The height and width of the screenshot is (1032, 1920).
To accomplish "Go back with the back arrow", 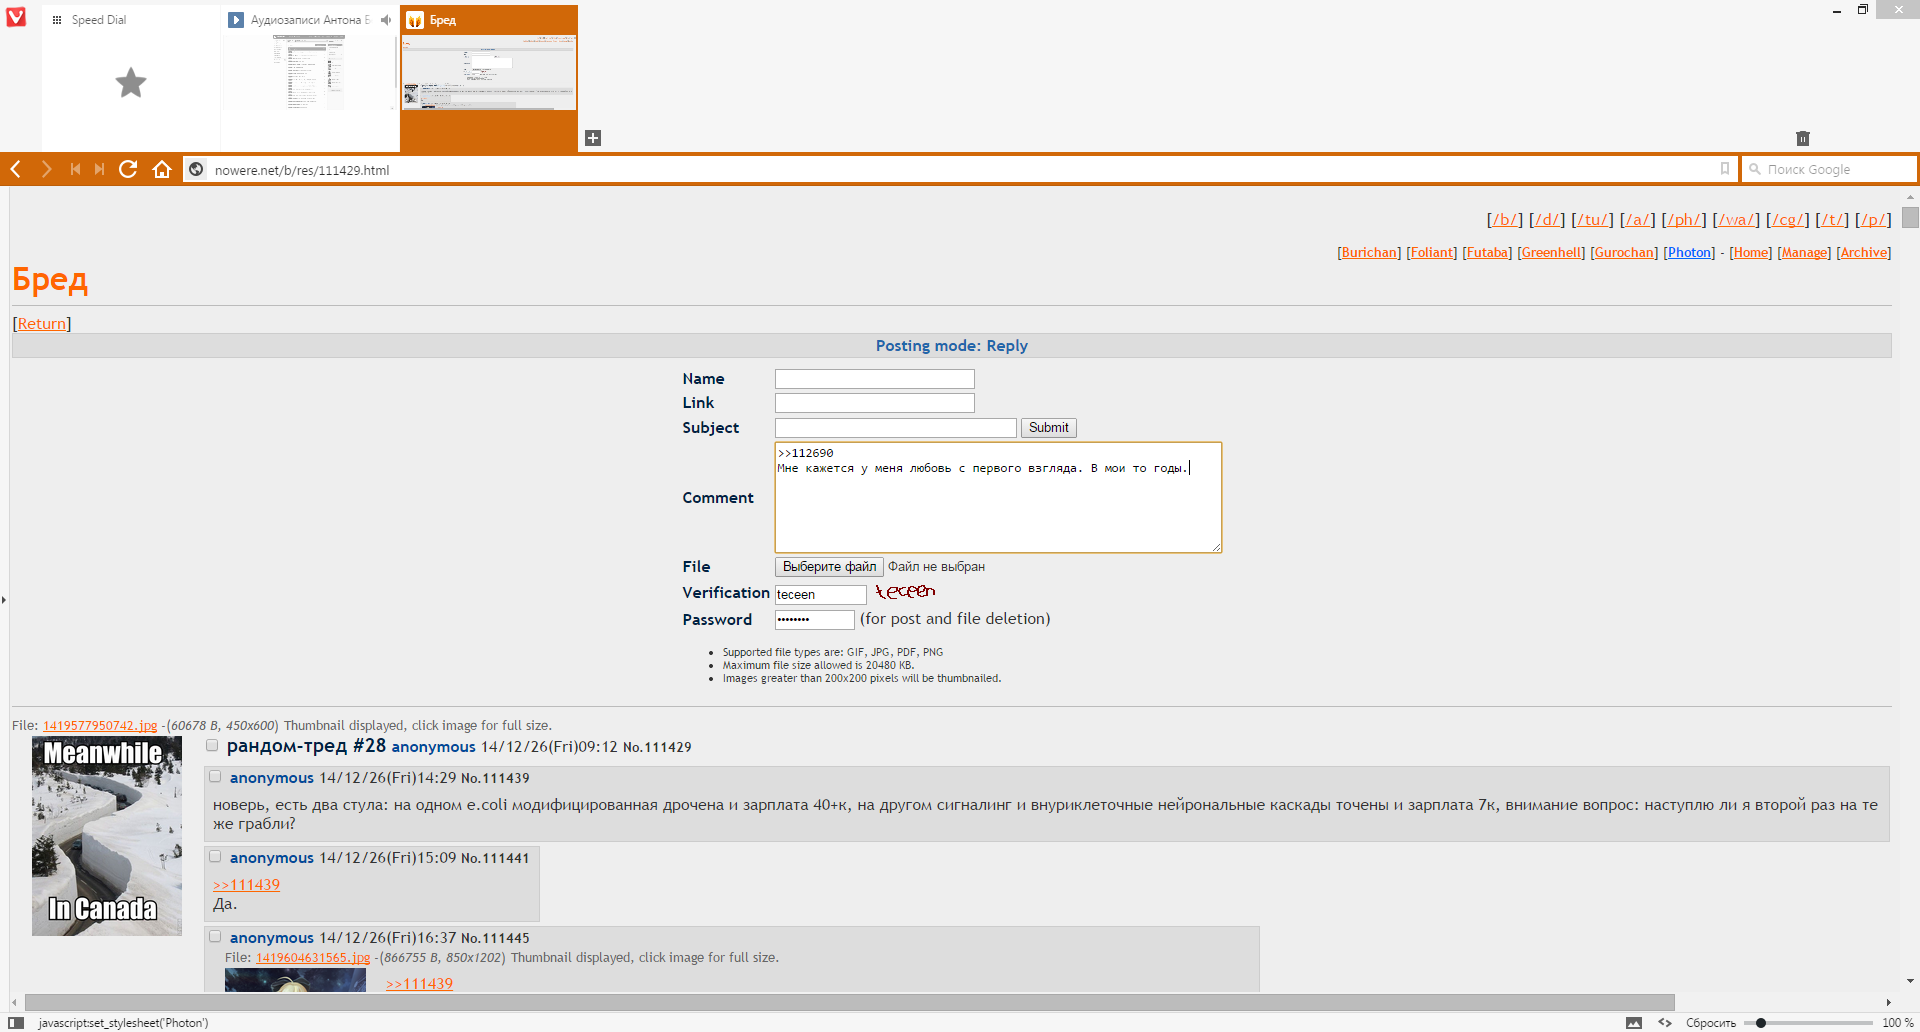I will (16, 169).
